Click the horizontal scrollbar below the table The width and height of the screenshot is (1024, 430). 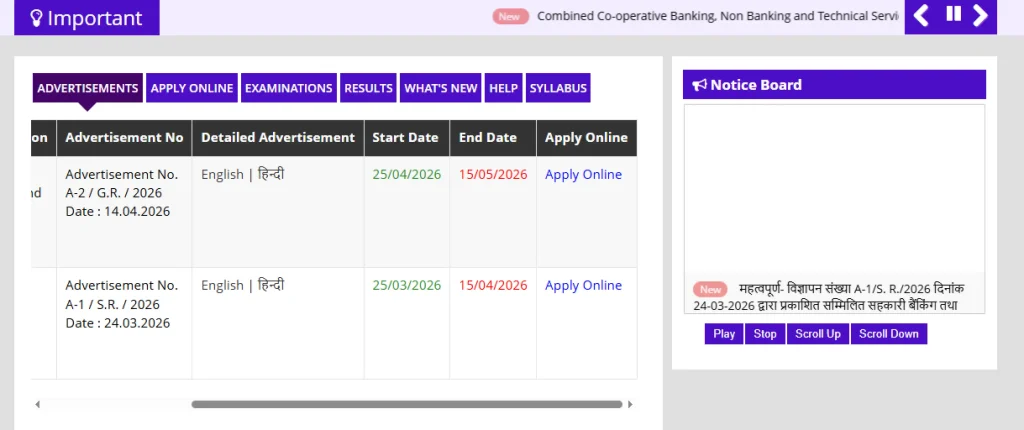tap(407, 405)
